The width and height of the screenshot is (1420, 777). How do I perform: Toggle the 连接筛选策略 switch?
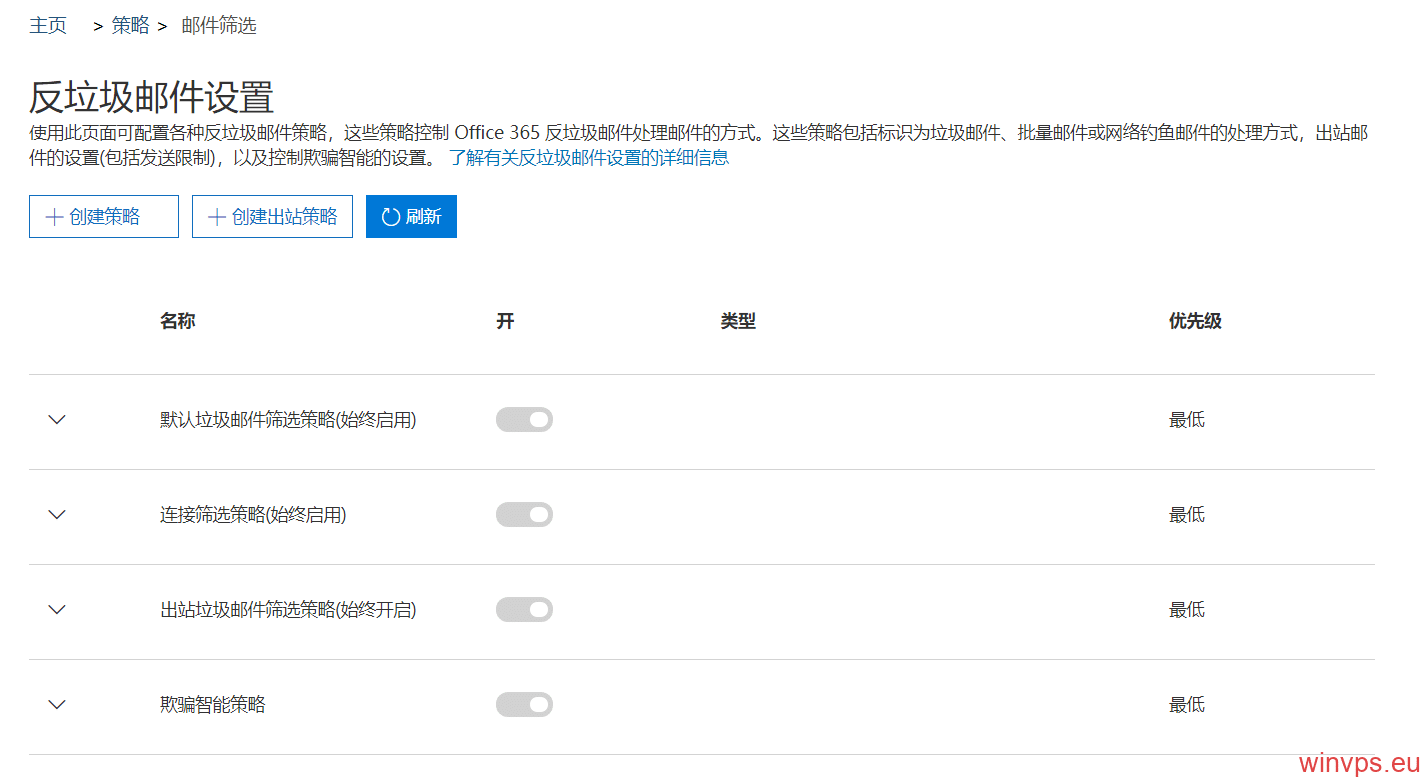coord(524,515)
